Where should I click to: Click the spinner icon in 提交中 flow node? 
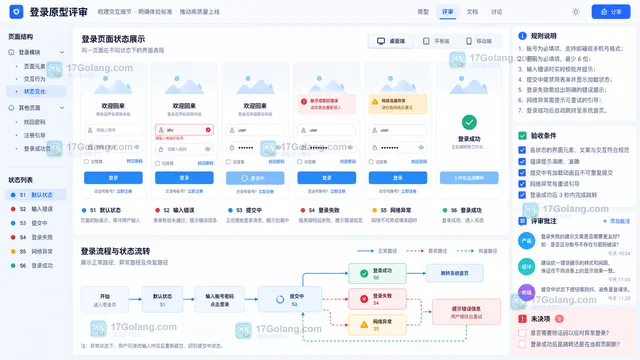pyautogui.click(x=280, y=299)
